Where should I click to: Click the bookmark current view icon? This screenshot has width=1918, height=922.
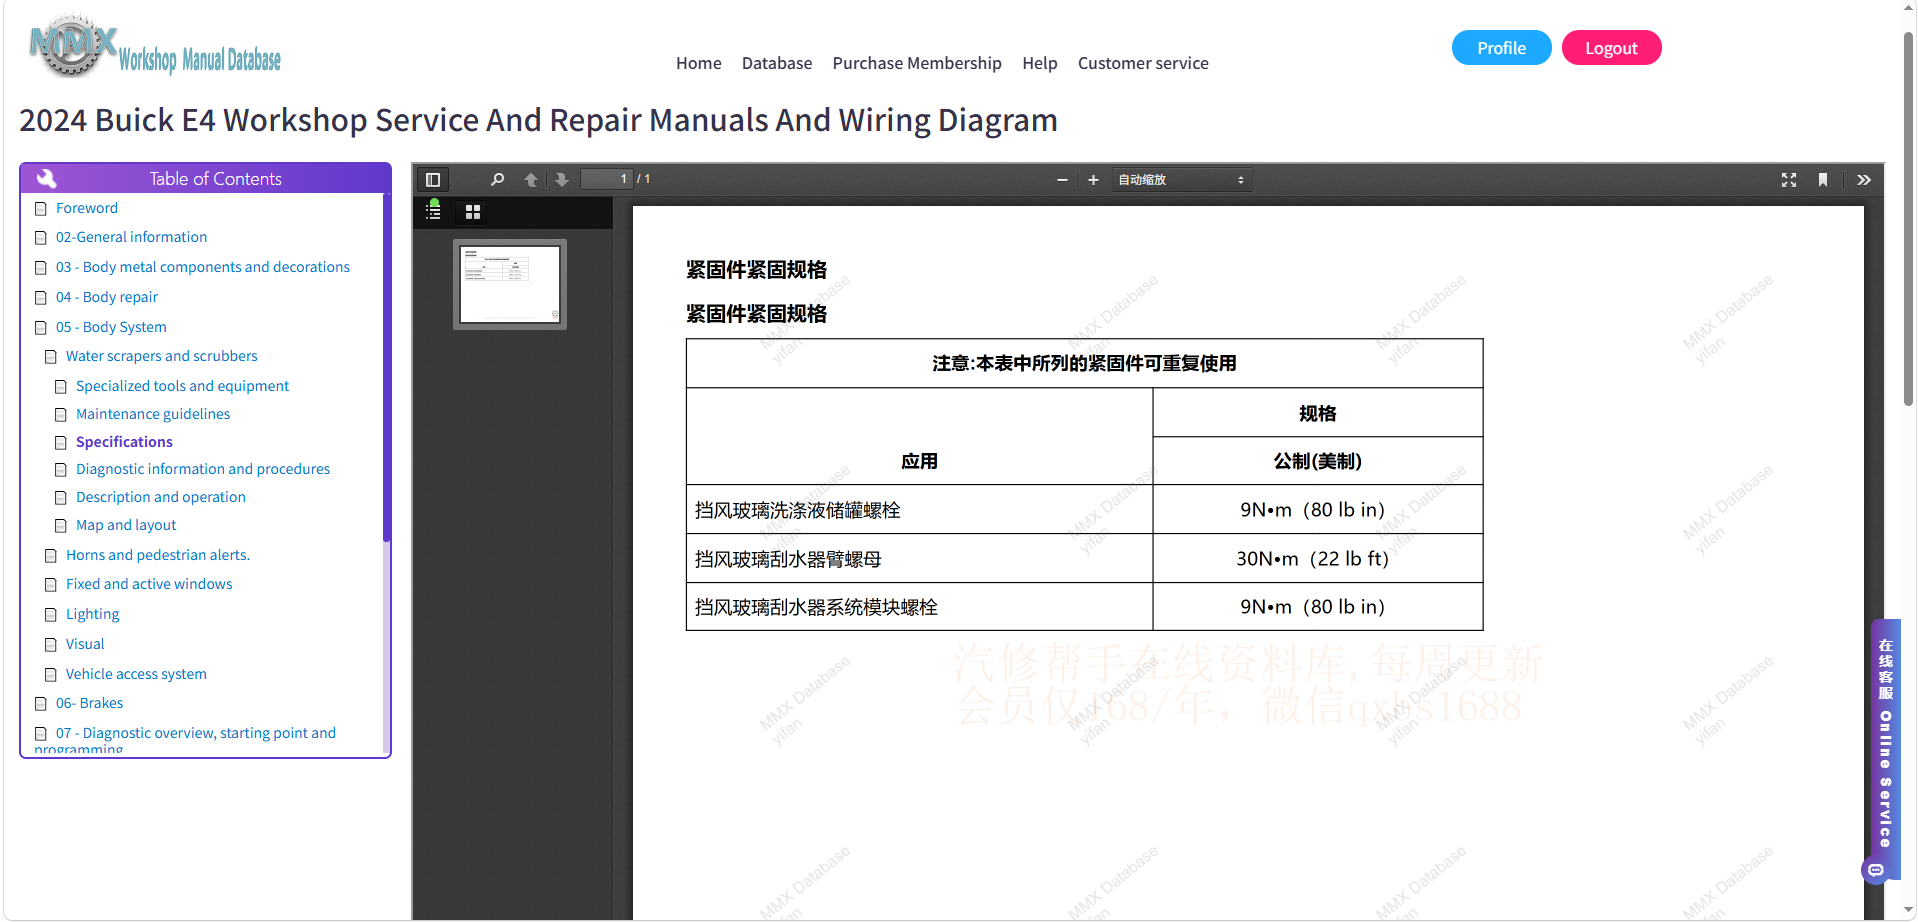pyautogui.click(x=1823, y=180)
